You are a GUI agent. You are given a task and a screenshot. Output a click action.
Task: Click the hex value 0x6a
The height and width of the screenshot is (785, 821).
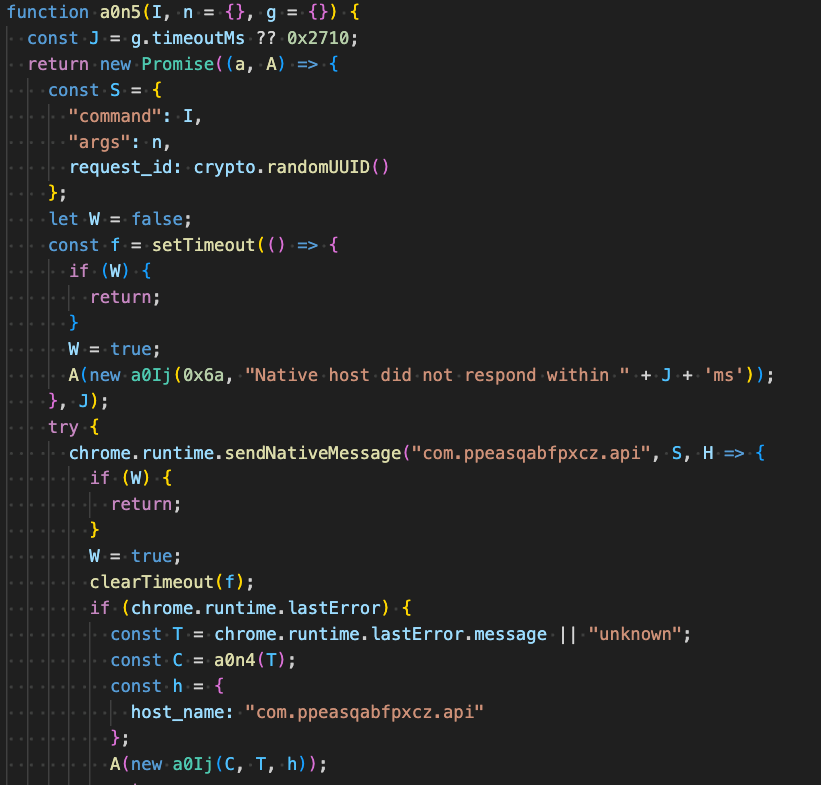point(204,375)
